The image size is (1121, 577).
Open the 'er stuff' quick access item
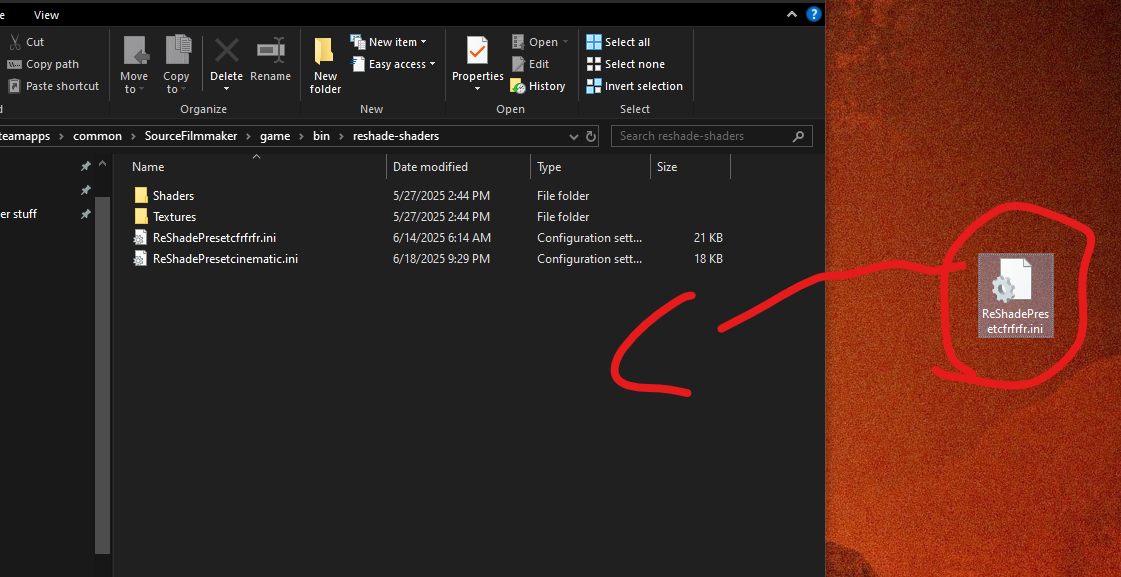tap(19, 214)
